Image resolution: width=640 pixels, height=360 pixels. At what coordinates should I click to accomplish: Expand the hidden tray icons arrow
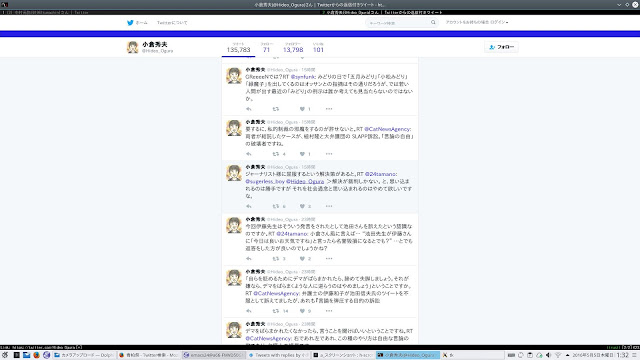(x=567, y=355)
